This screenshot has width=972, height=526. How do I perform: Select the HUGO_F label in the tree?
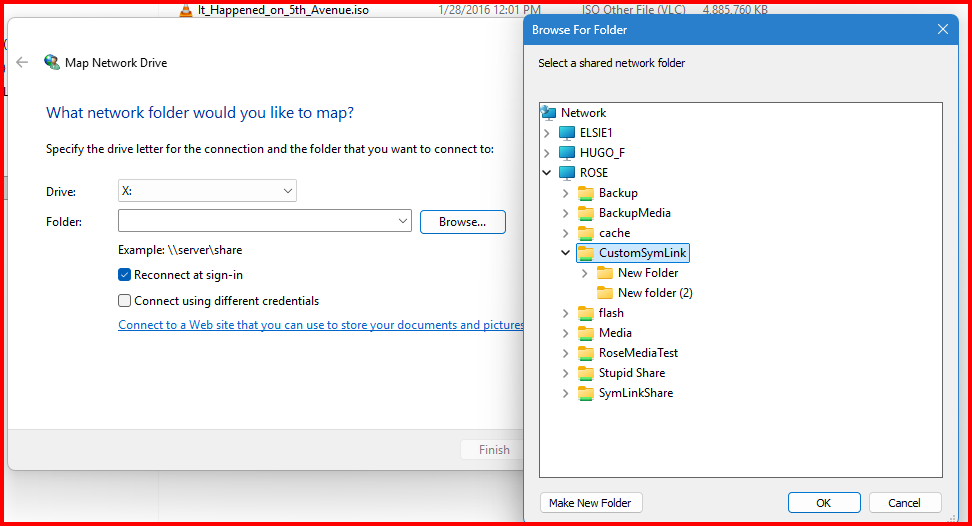(x=602, y=152)
